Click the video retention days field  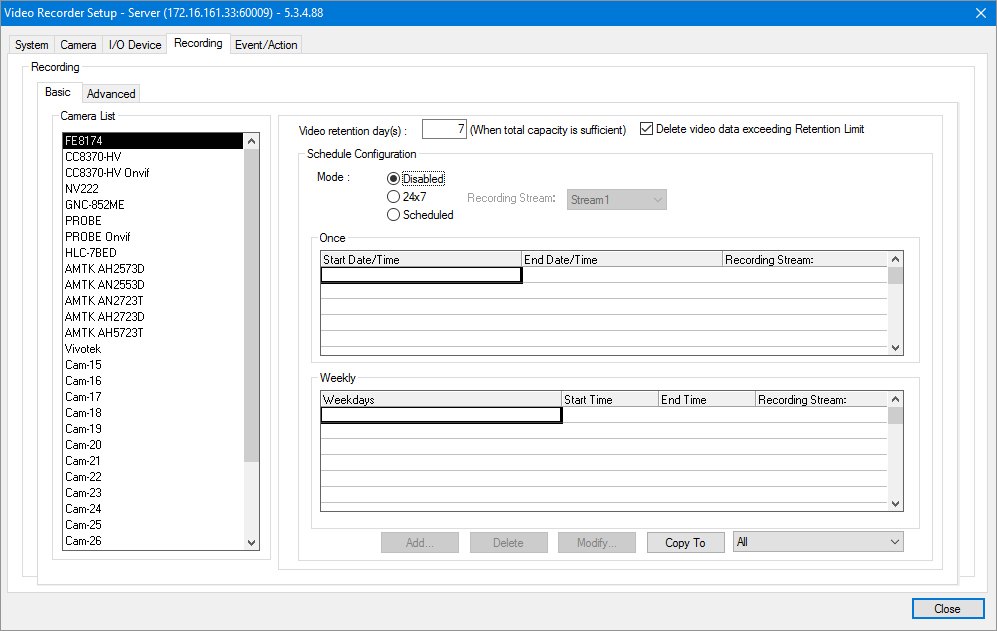tap(444, 129)
